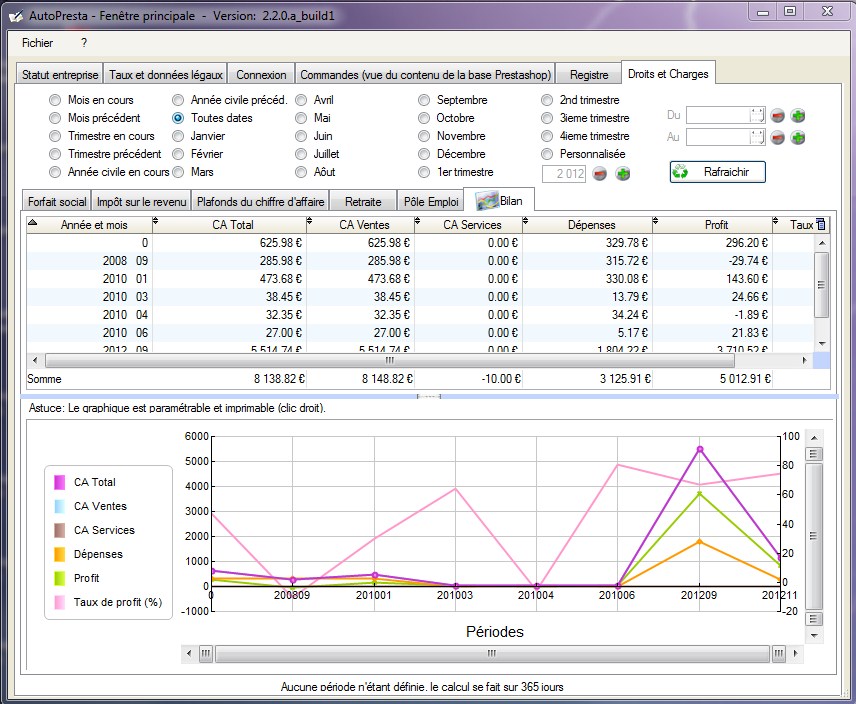Select the Trimestre précédent option
The image size is (856, 704).
click(55, 154)
